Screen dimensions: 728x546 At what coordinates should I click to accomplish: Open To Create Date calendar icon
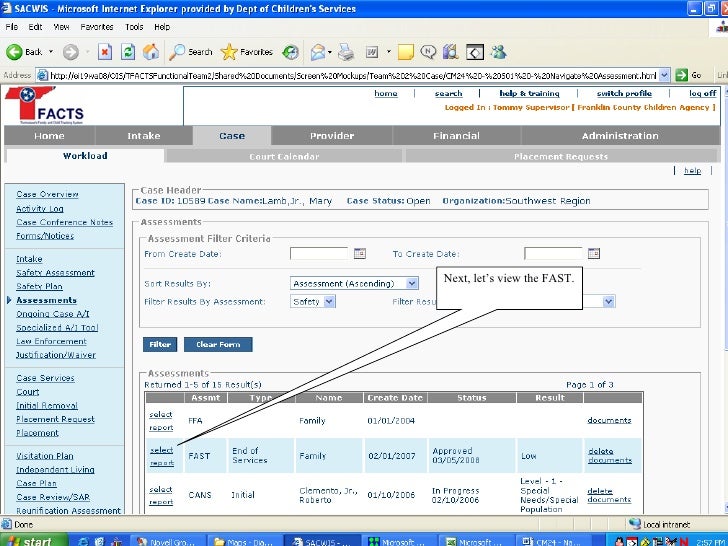[x=594, y=254]
